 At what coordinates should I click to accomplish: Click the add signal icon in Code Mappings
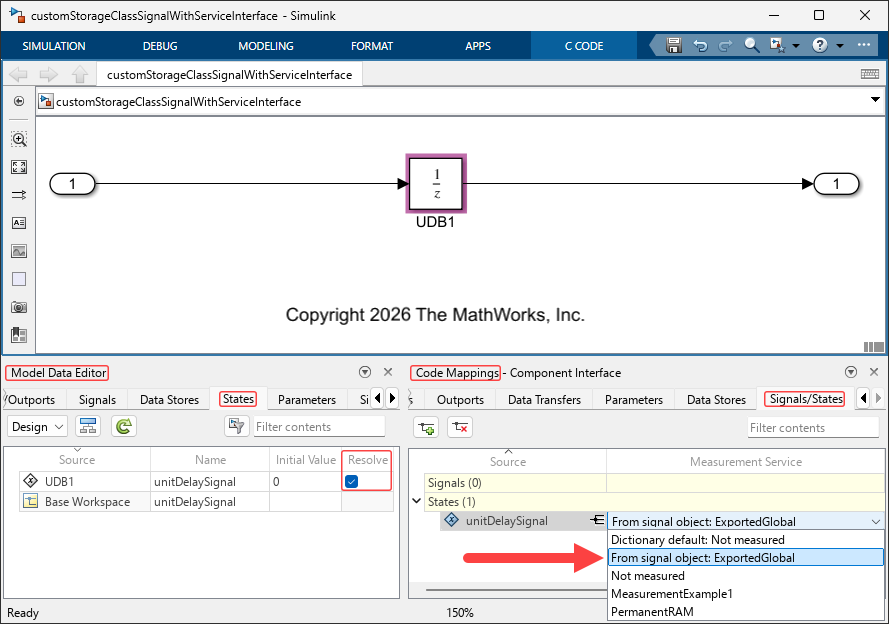click(x=427, y=427)
